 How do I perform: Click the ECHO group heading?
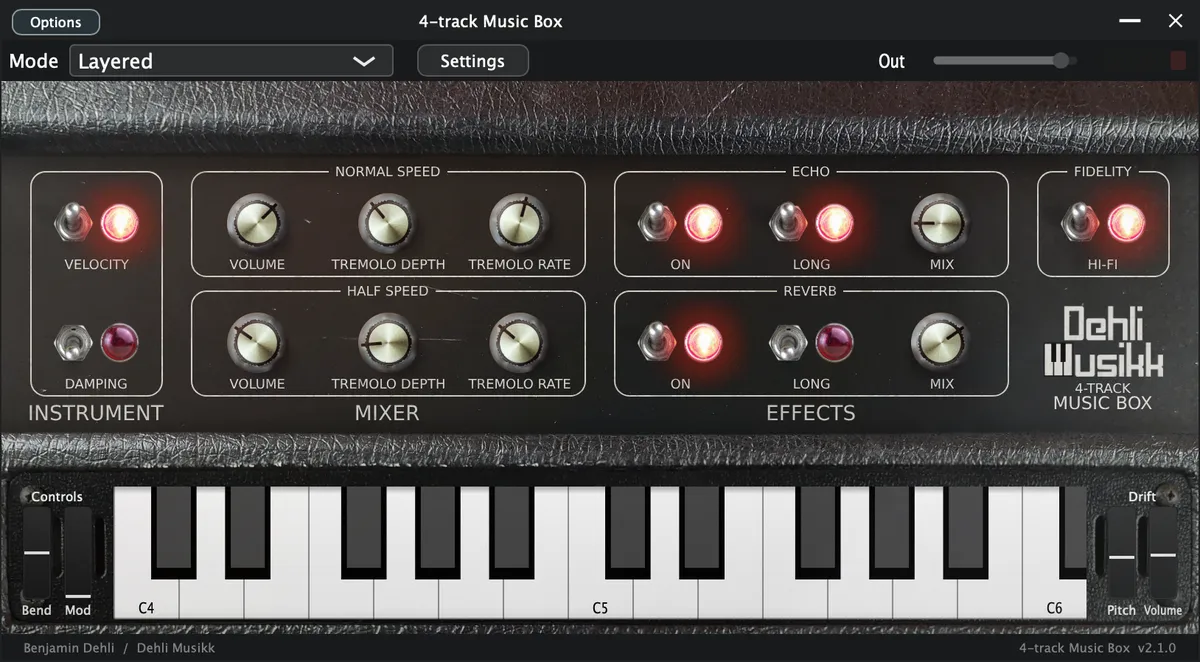[x=811, y=171]
